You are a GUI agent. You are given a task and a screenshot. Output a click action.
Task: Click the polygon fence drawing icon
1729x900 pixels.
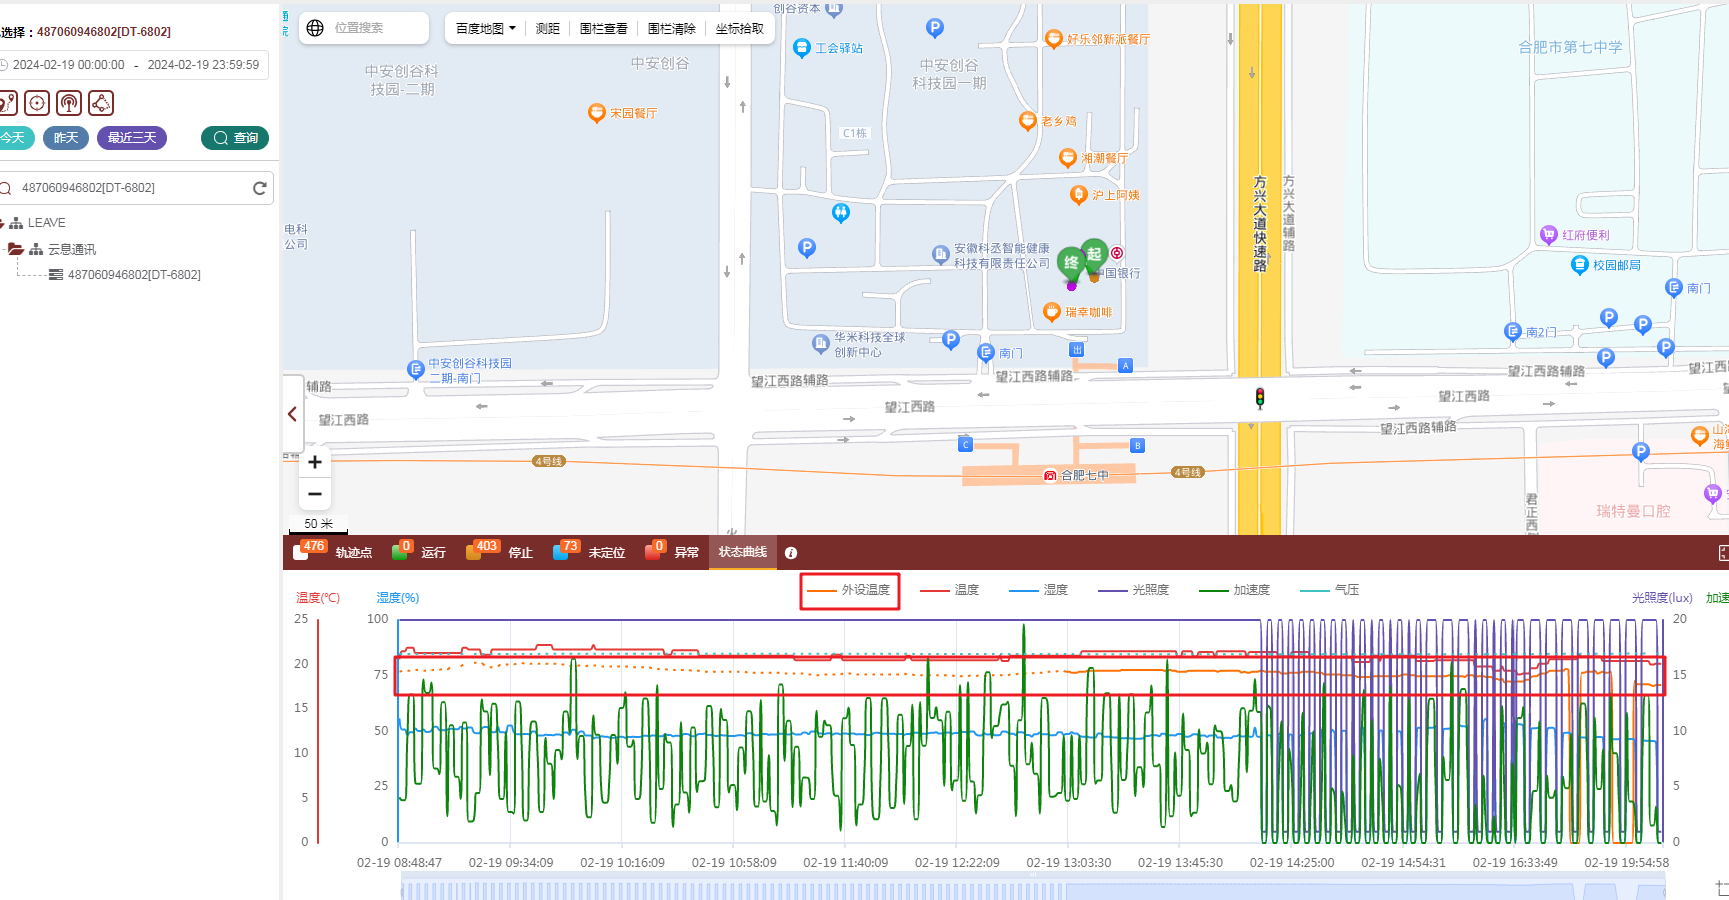pos(101,103)
